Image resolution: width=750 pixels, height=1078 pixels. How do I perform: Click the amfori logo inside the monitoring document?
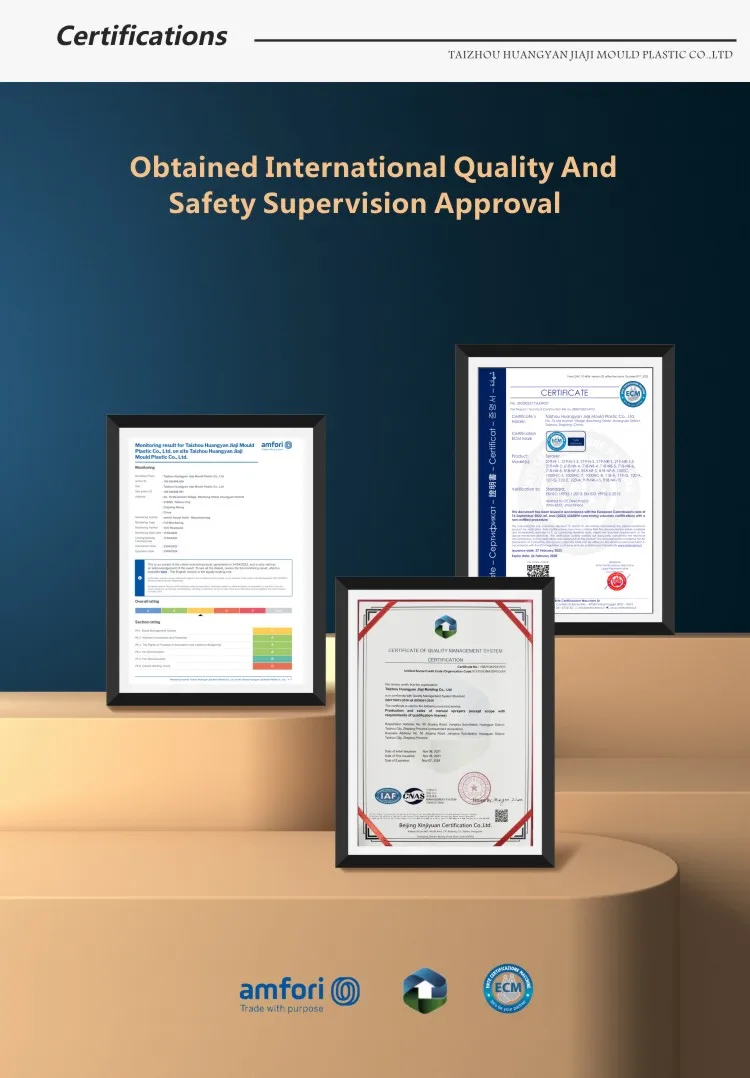[276, 445]
